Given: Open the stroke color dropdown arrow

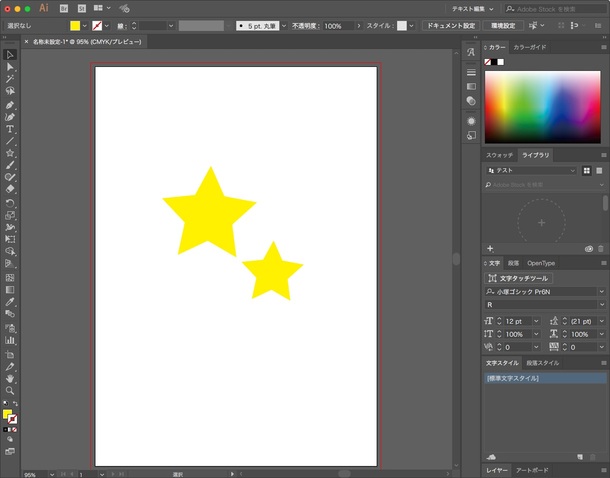Looking at the screenshot, I should [x=107, y=26].
